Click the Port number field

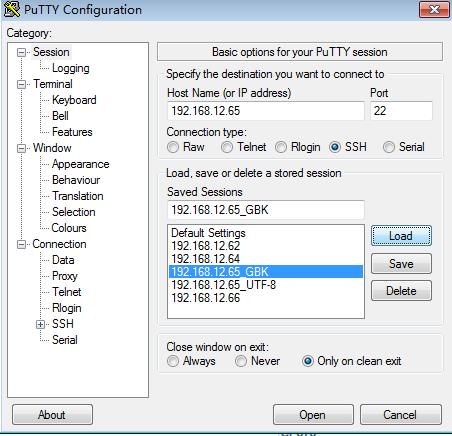401,111
